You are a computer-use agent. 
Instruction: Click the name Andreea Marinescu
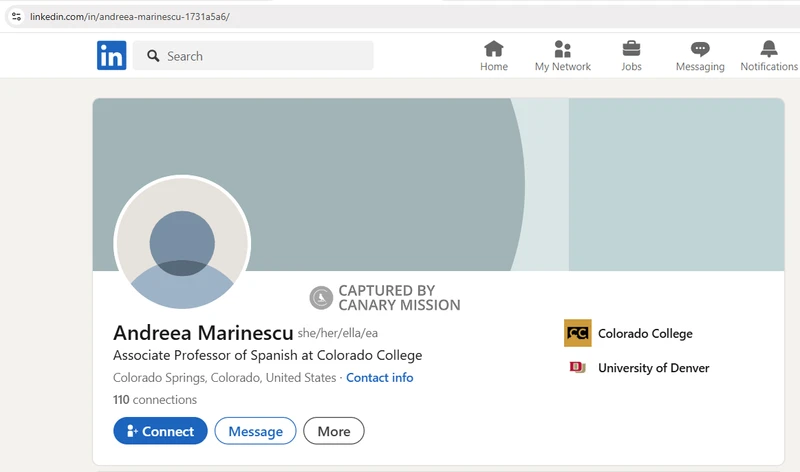point(203,333)
